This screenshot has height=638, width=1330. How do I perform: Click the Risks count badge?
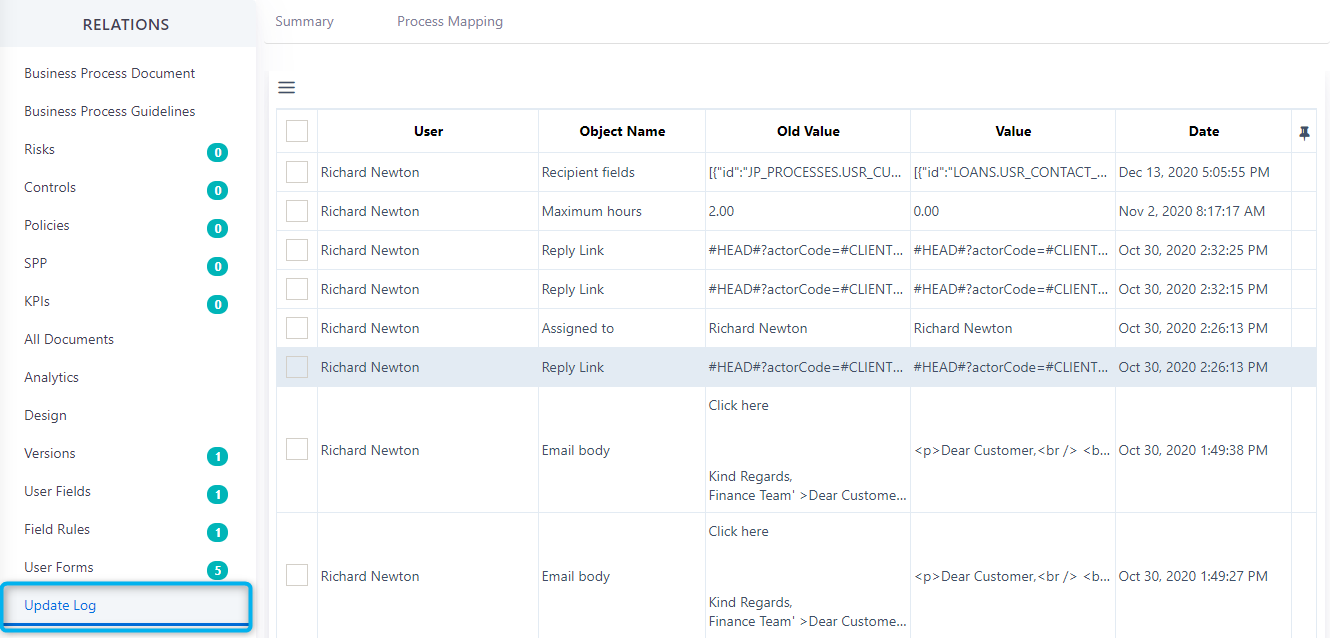[x=217, y=153]
